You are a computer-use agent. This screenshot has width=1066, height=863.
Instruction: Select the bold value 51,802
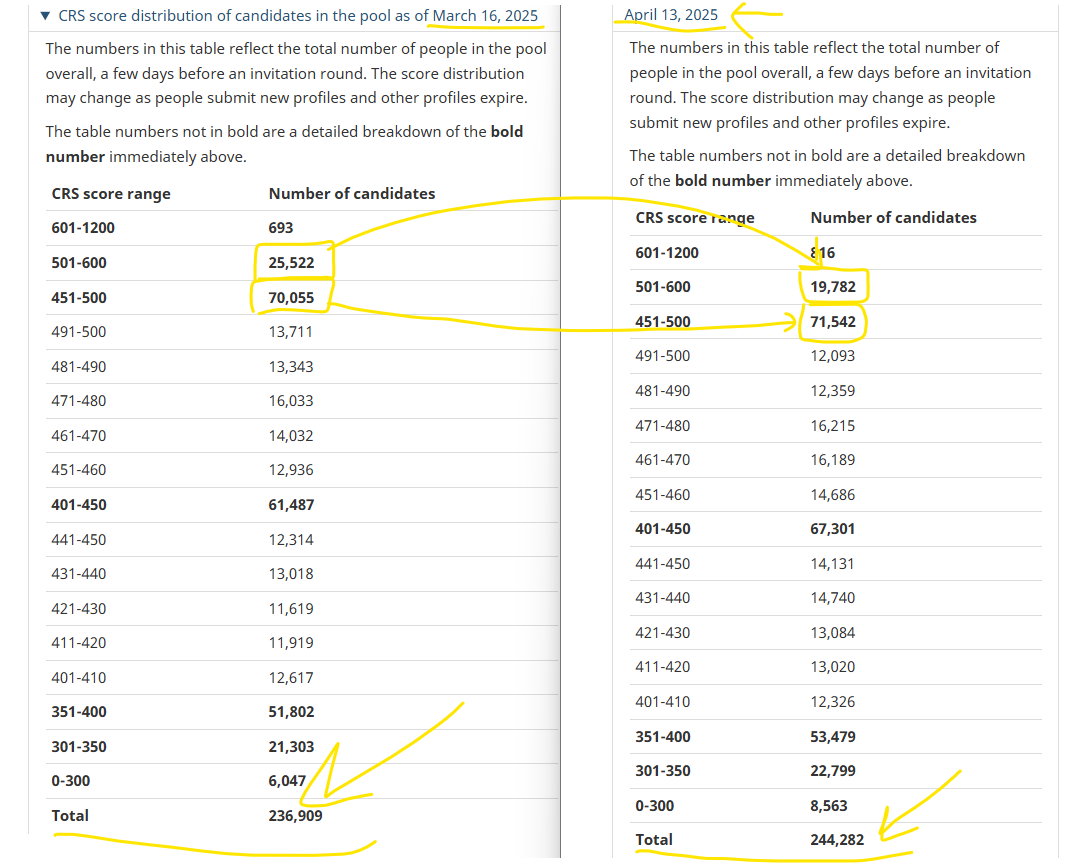click(x=291, y=712)
